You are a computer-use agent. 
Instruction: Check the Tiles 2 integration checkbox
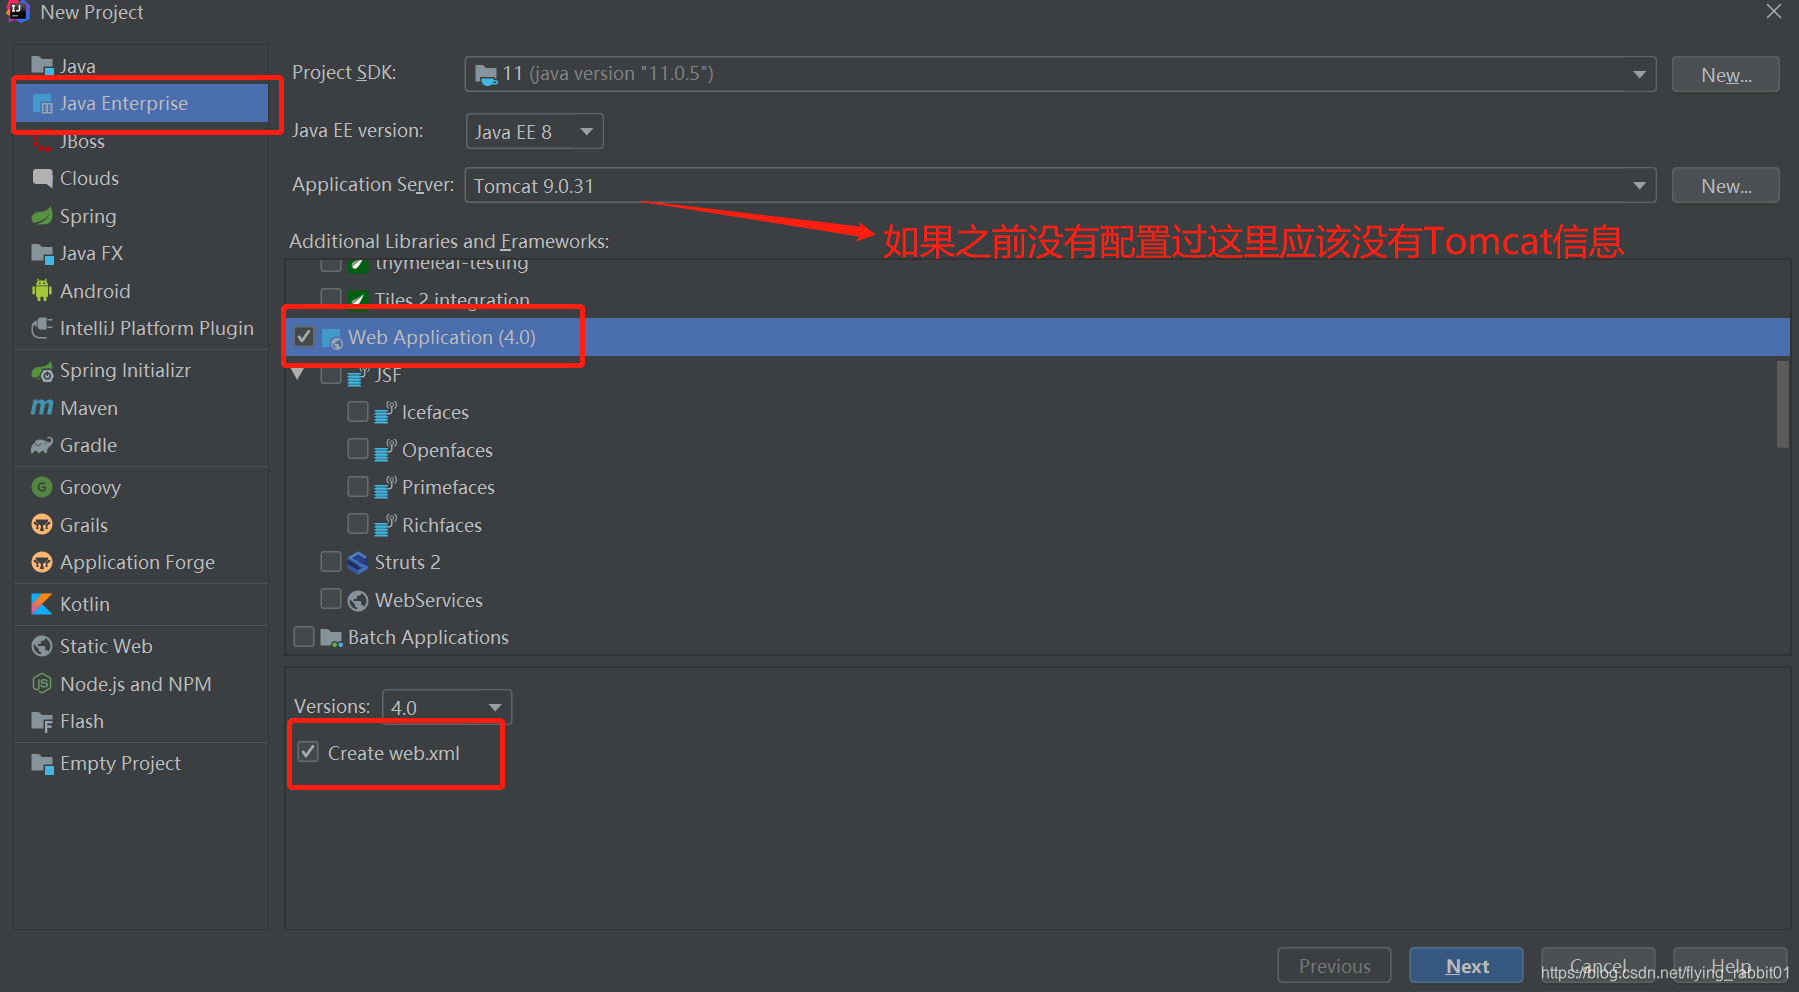point(331,297)
